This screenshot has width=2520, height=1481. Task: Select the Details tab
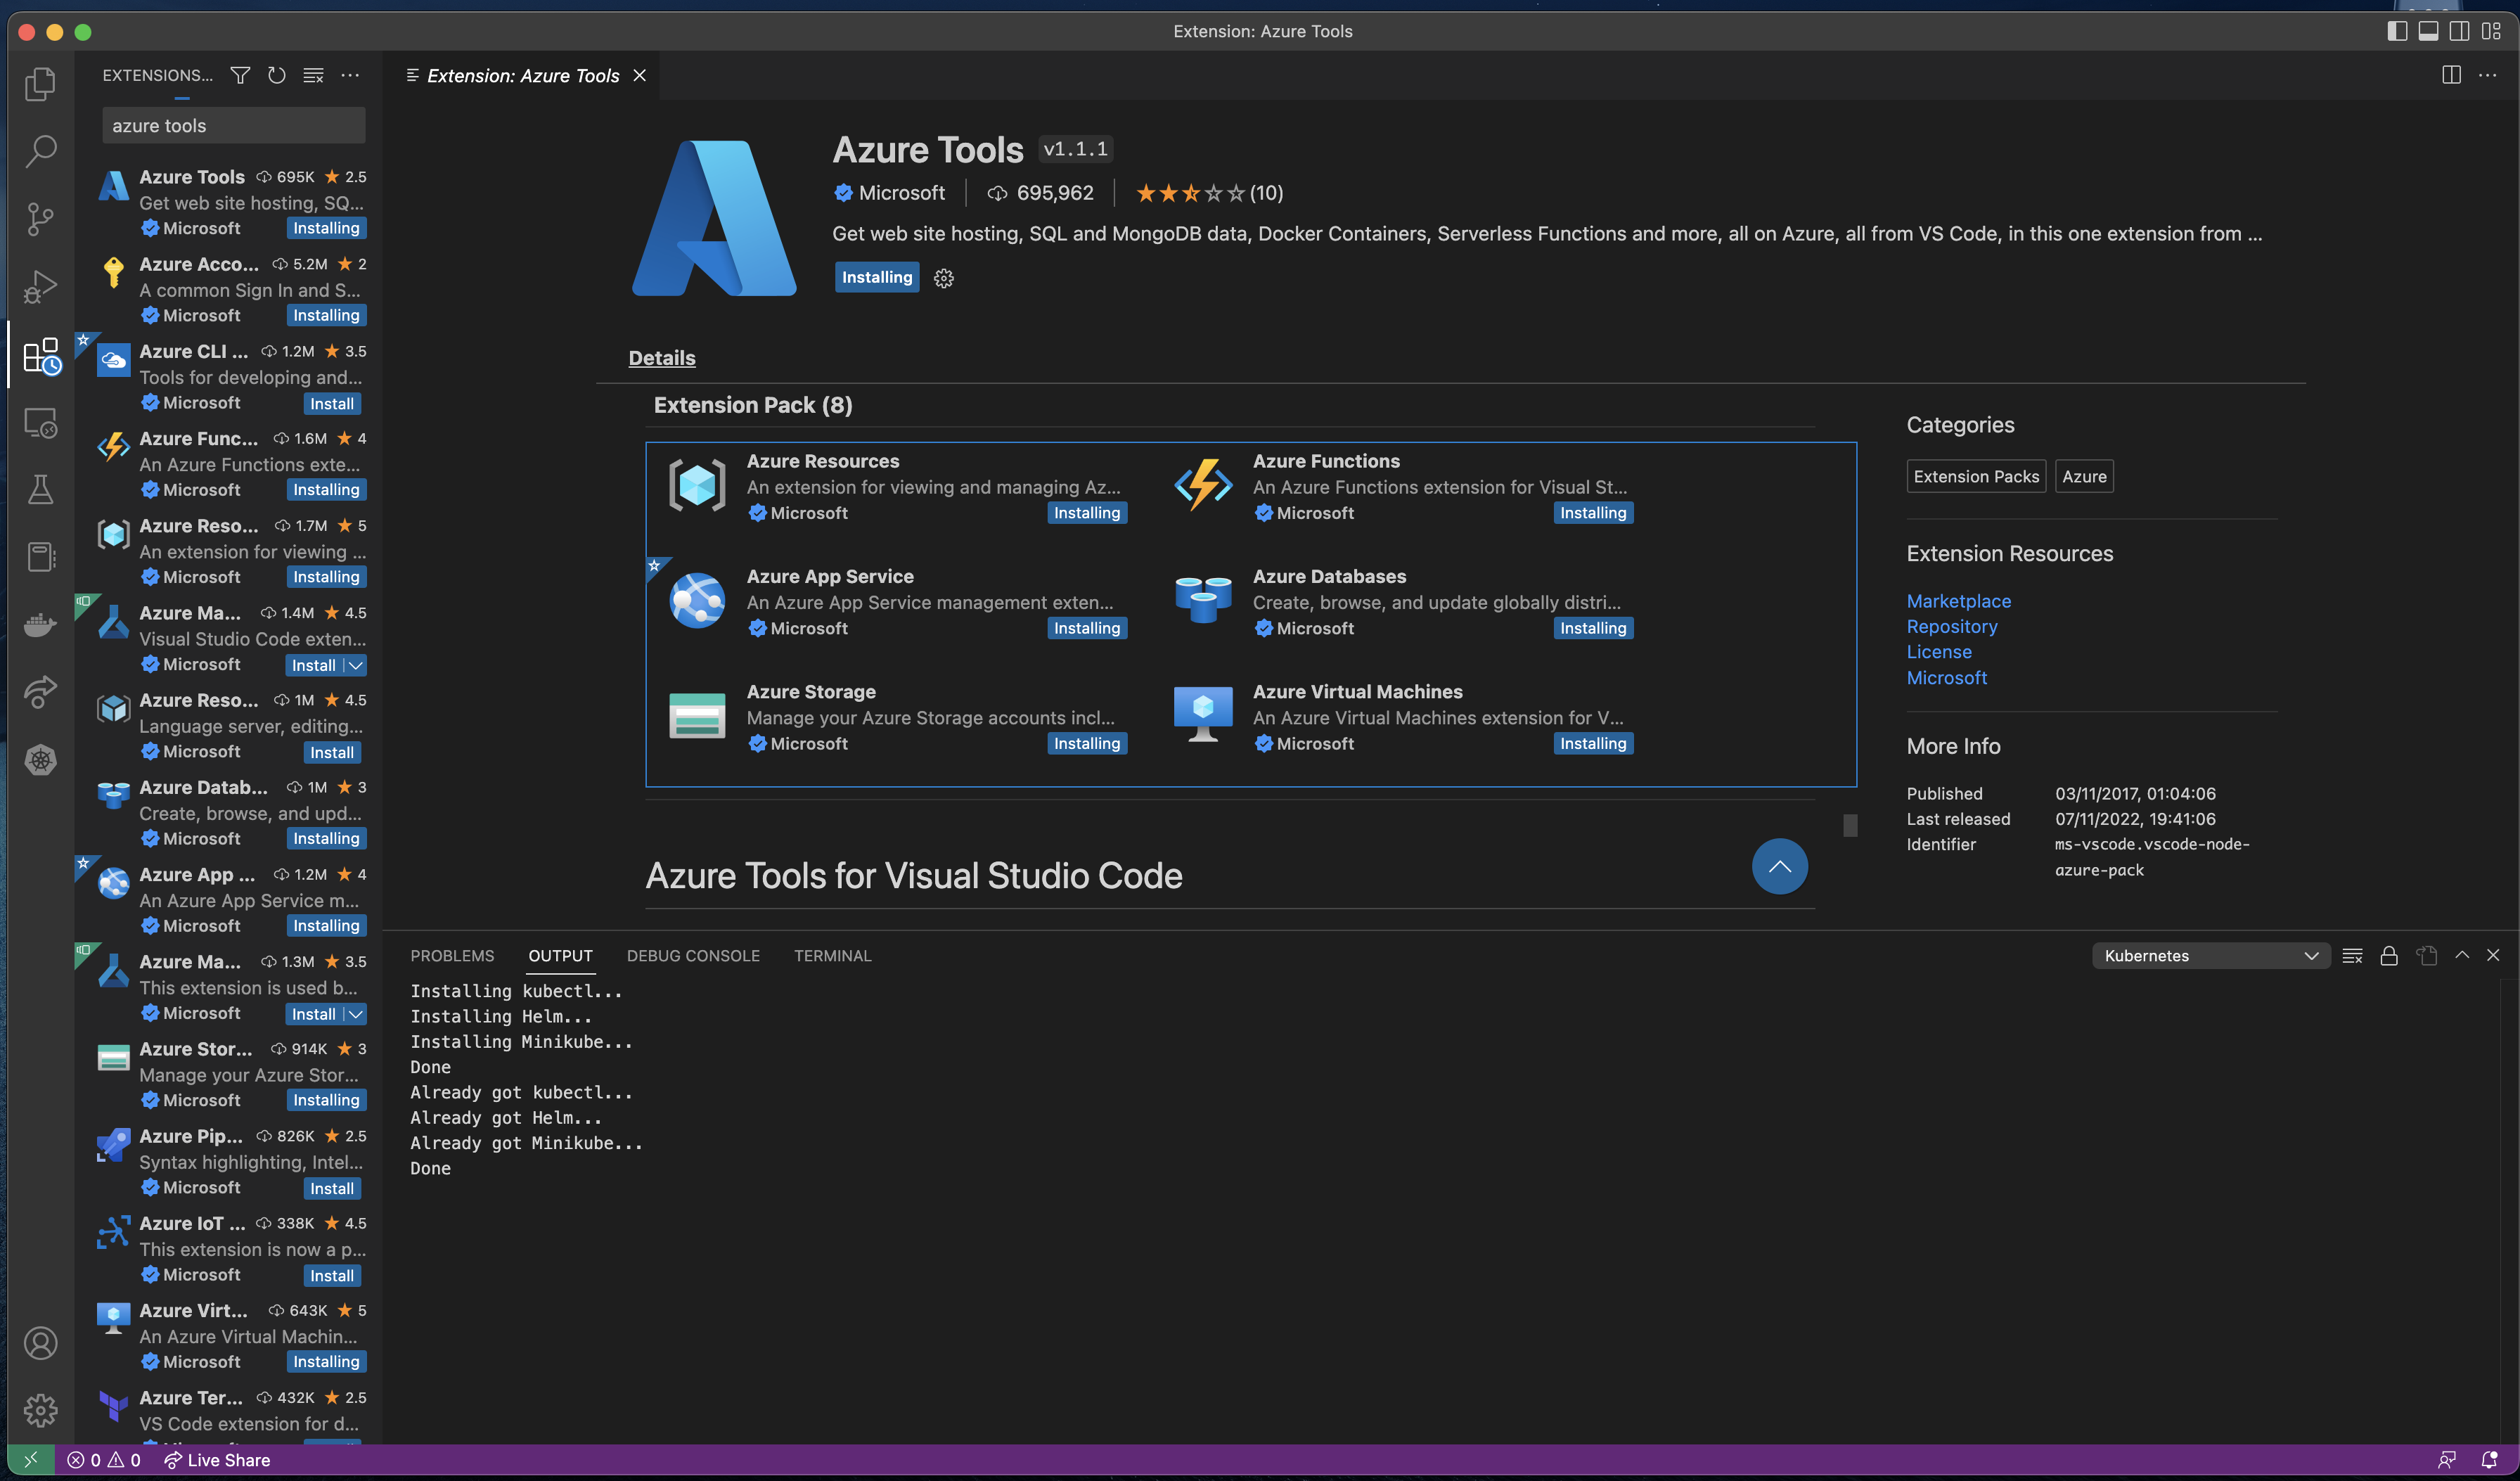coord(661,358)
